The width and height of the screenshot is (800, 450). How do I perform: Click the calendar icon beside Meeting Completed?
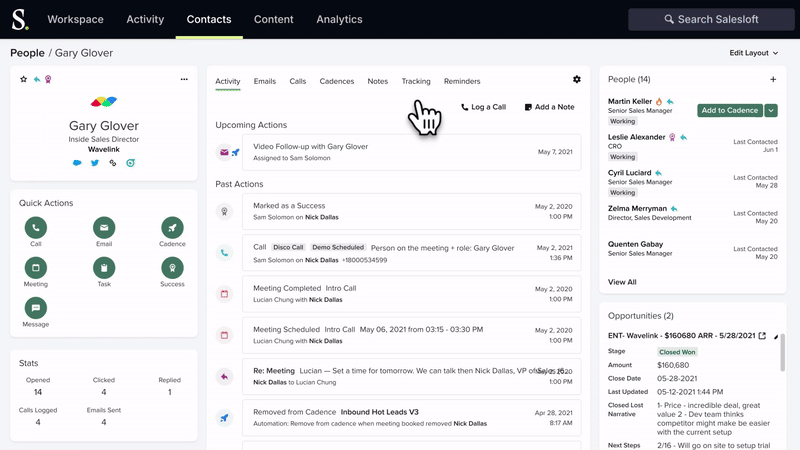point(224,294)
